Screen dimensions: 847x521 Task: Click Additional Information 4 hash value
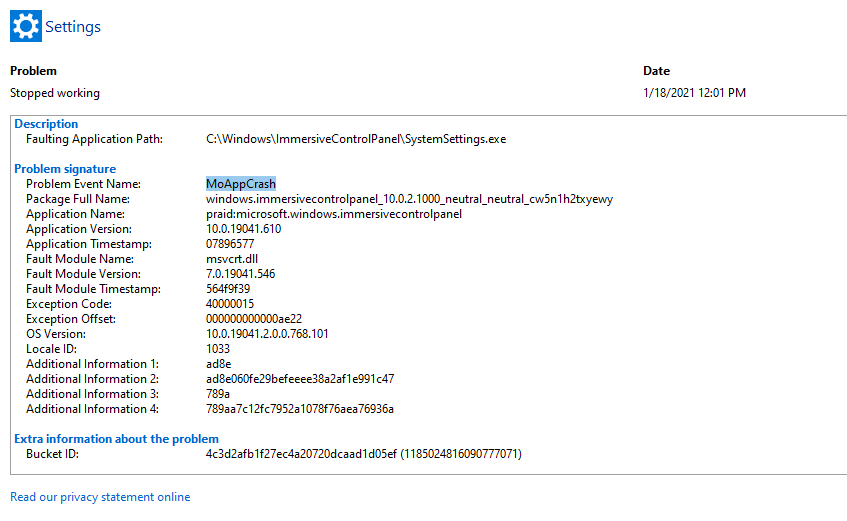pyautogui.click(x=300, y=409)
